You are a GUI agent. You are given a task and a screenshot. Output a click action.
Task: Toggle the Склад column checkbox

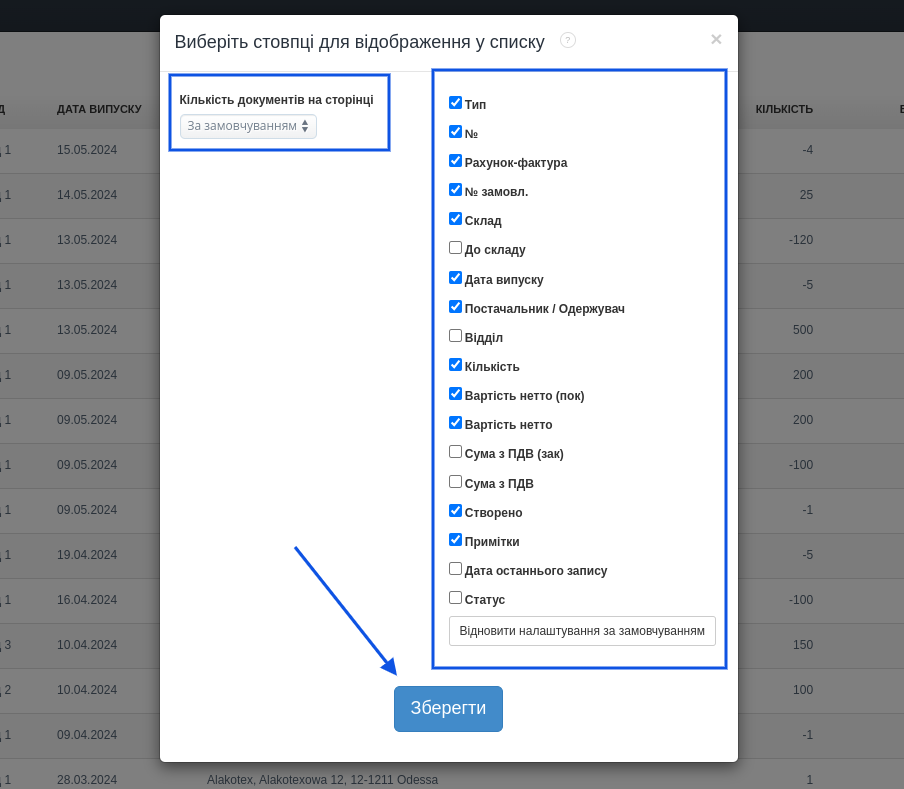click(x=455, y=219)
